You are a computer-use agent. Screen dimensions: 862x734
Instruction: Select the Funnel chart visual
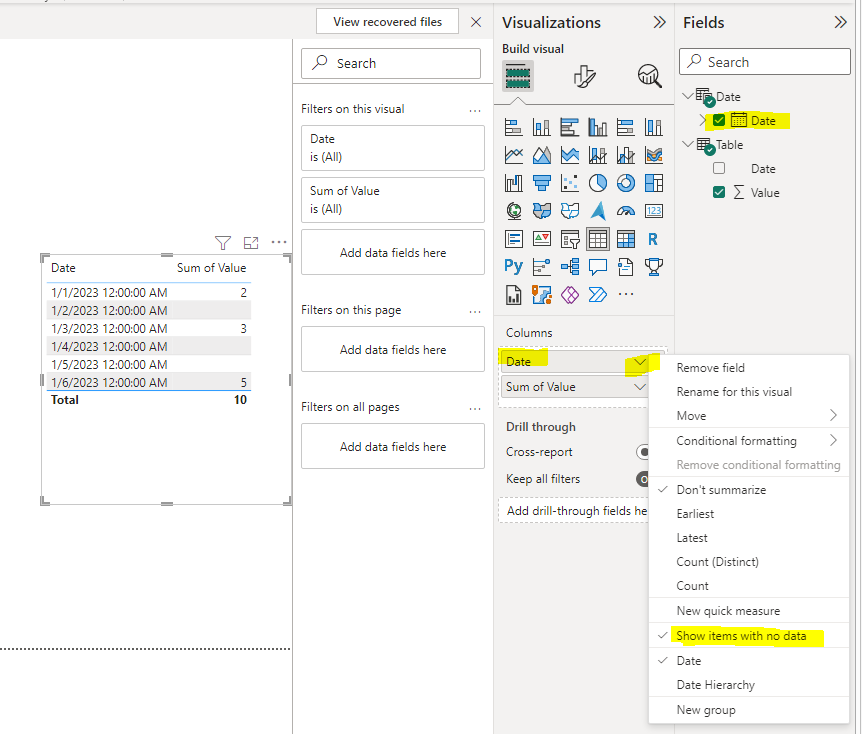[x=541, y=183]
